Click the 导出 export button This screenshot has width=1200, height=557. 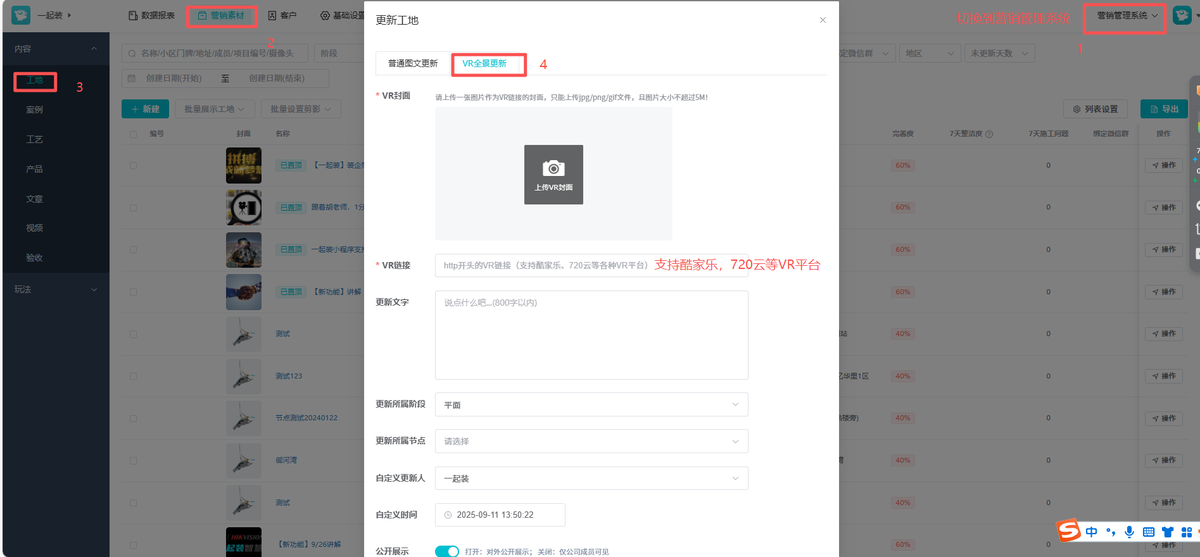click(x=1164, y=109)
